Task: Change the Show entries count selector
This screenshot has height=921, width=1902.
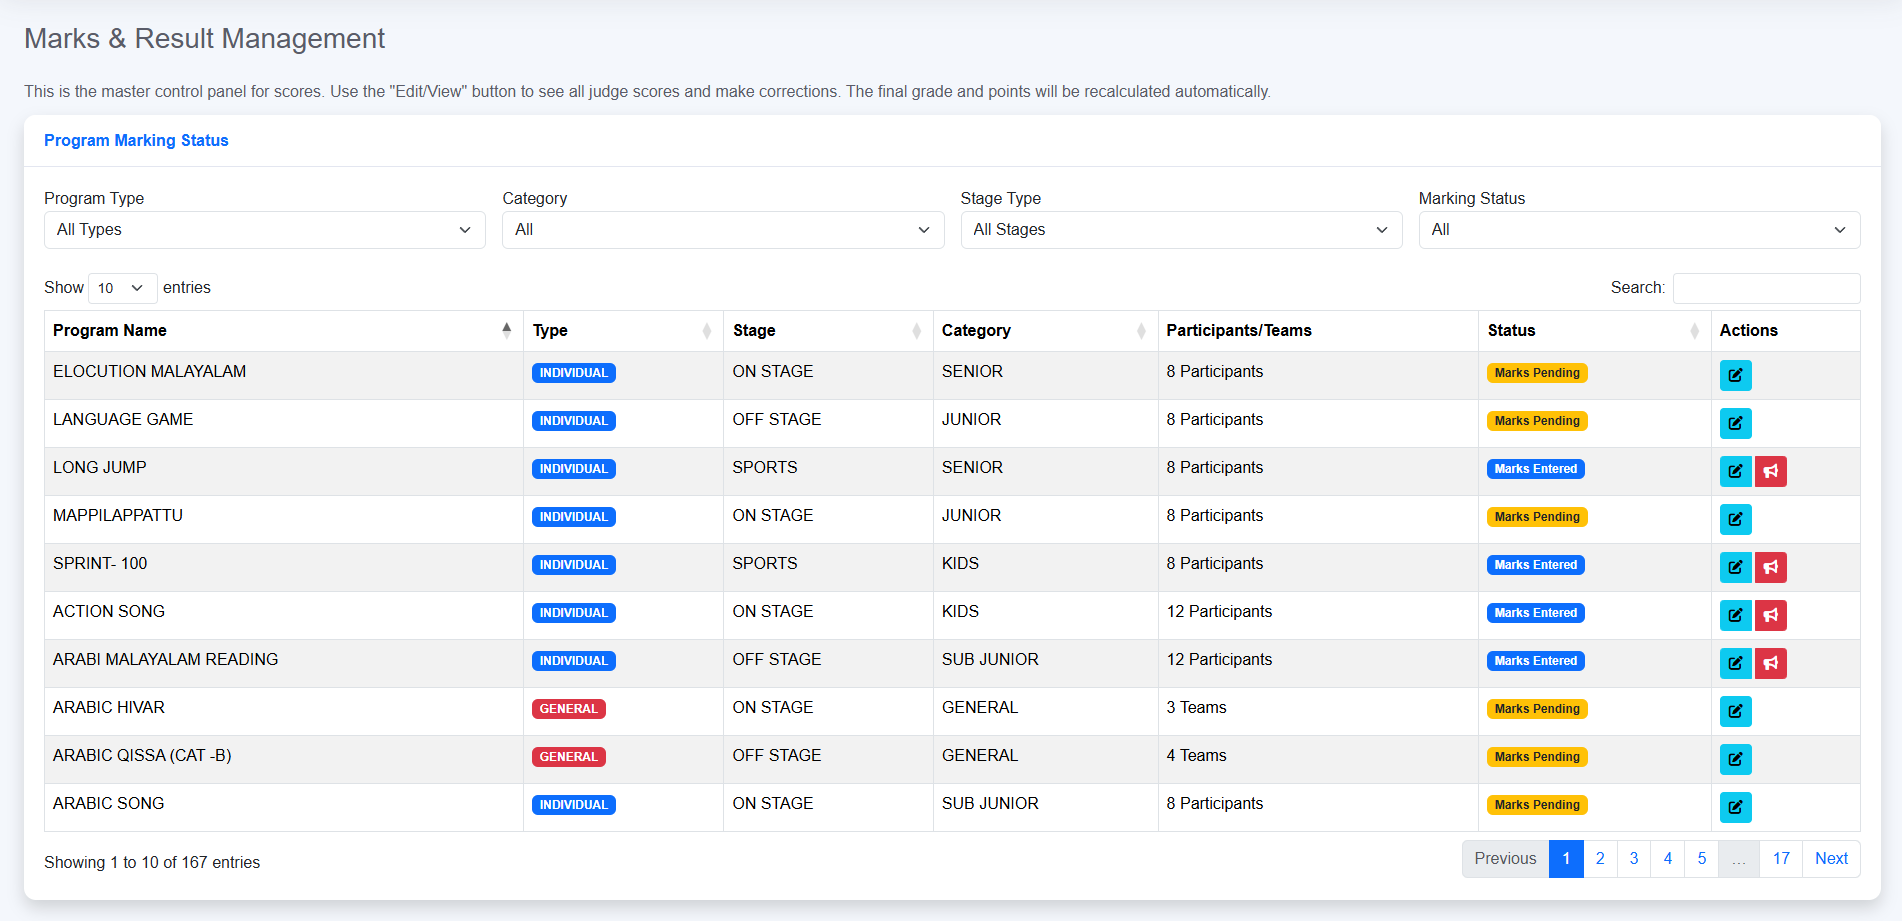Action: point(122,288)
